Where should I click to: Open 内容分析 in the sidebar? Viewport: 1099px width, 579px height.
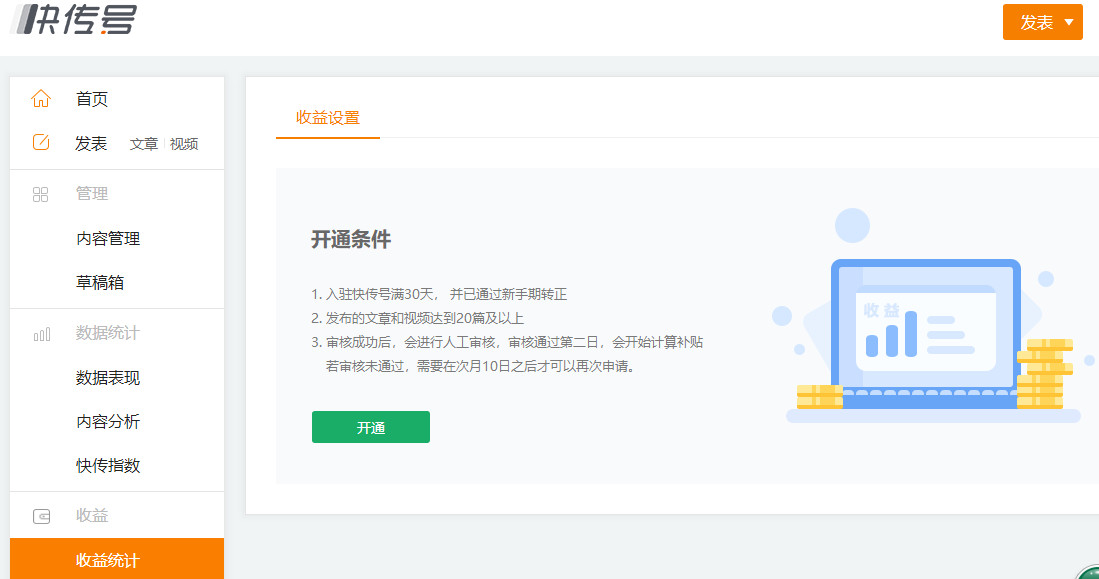pos(108,421)
